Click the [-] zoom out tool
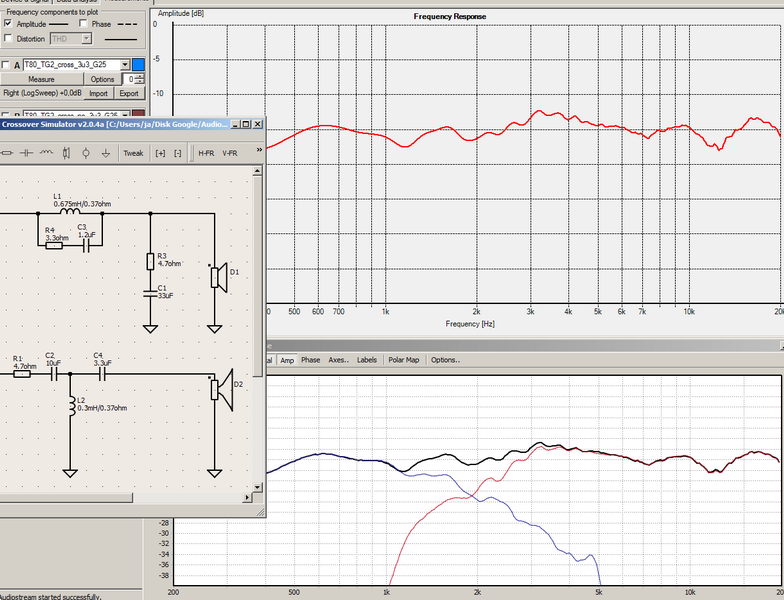The width and height of the screenshot is (784, 600). [178, 153]
